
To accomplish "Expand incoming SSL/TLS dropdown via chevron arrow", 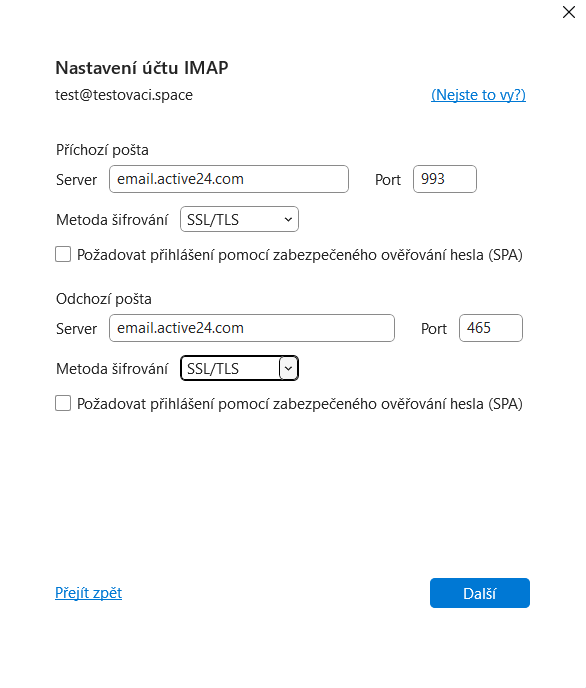I will [x=288, y=219].
